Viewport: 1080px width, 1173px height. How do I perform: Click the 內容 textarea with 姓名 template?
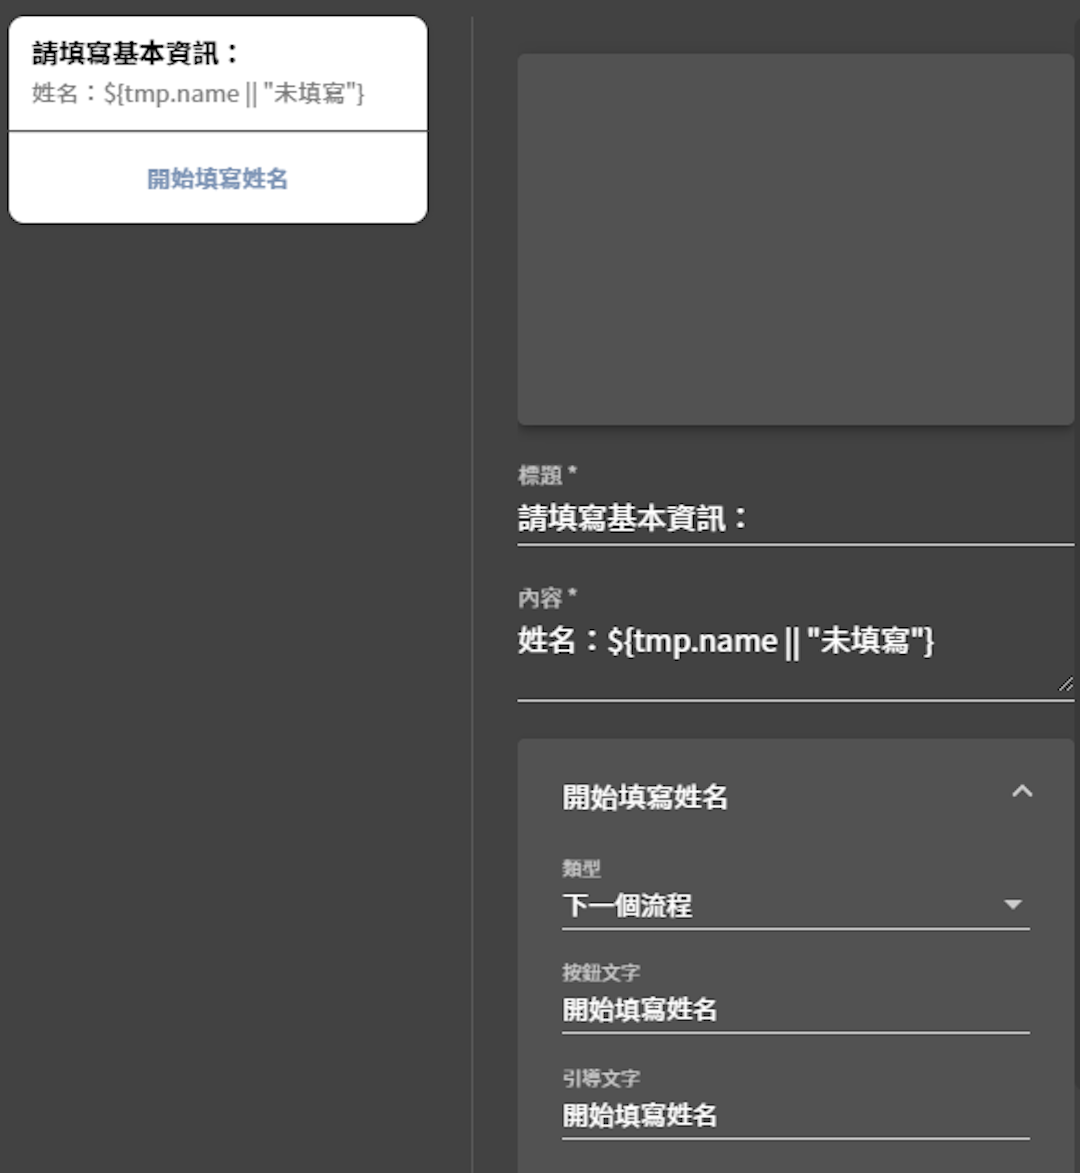tap(796, 658)
